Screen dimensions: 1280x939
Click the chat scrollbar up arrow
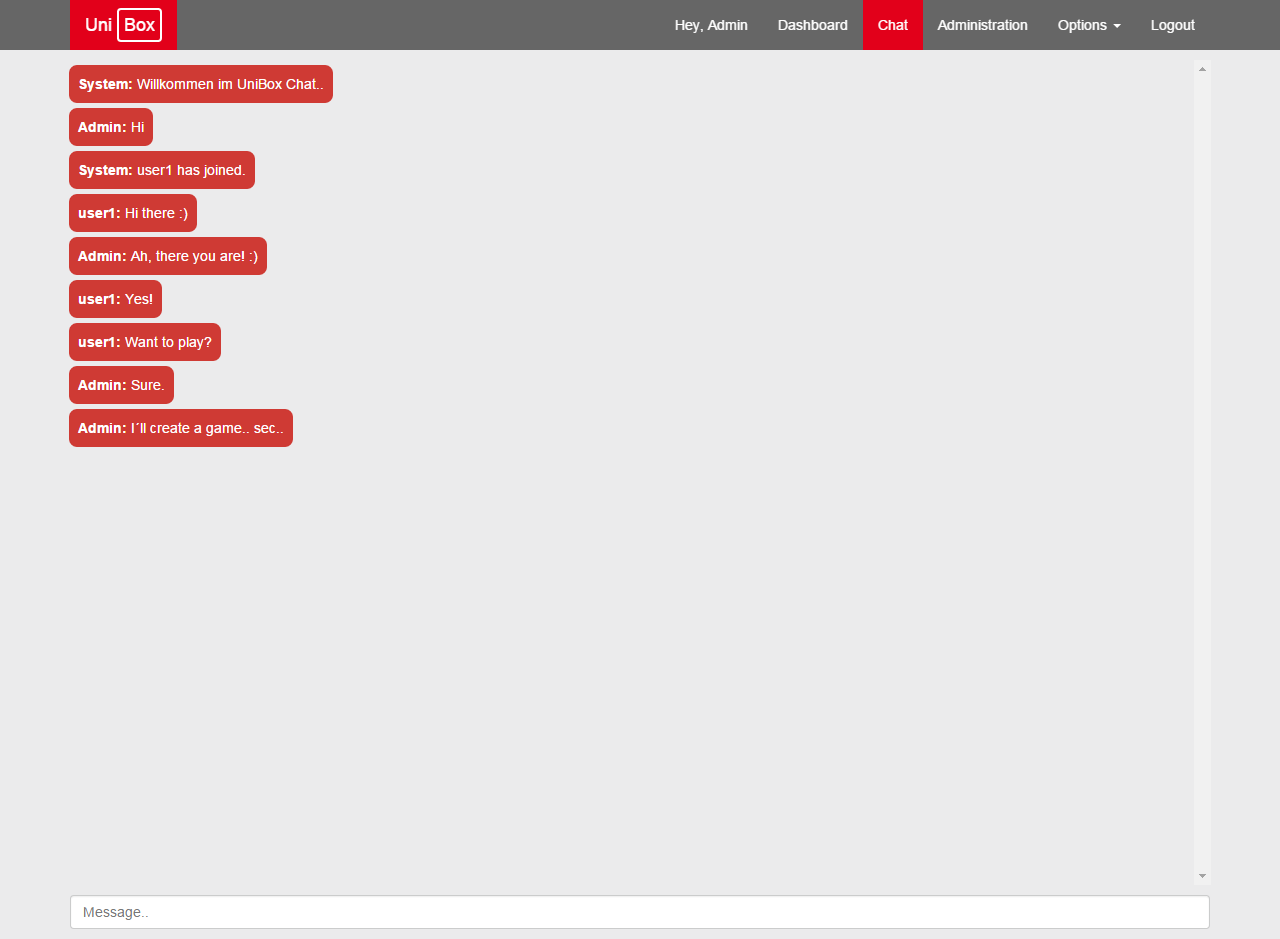[1202, 68]
